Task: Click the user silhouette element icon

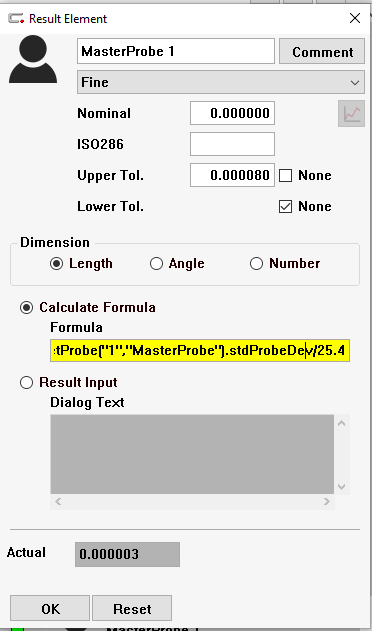Action: coord(33,59)
